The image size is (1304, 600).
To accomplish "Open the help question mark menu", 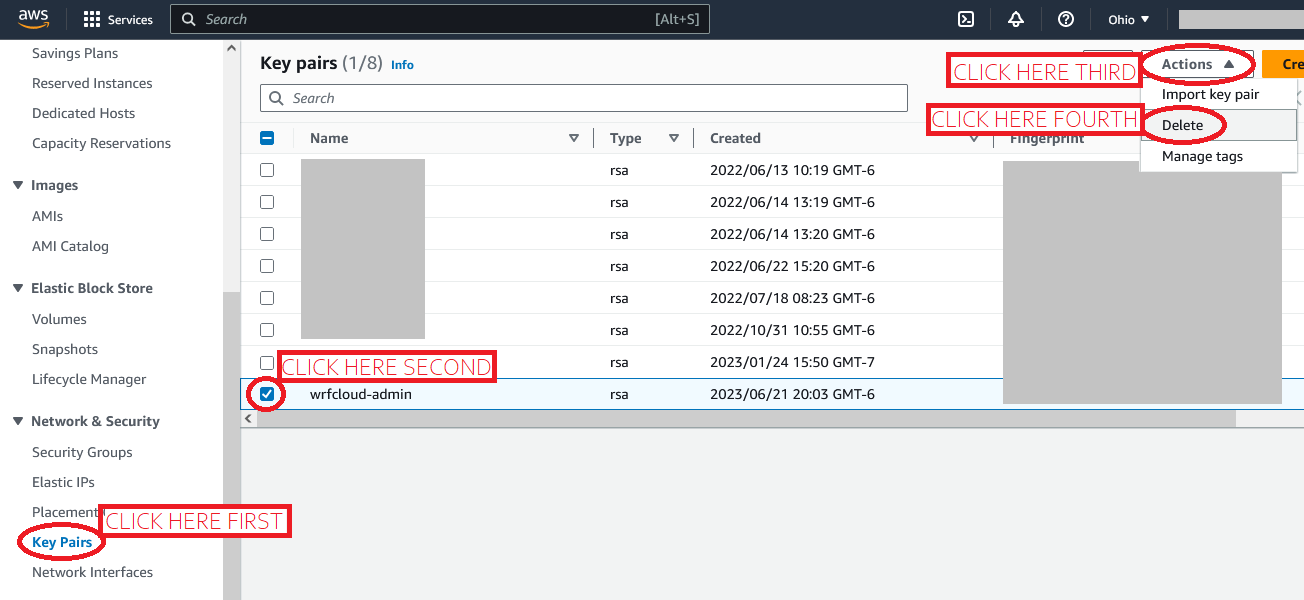I will 1066,19.
